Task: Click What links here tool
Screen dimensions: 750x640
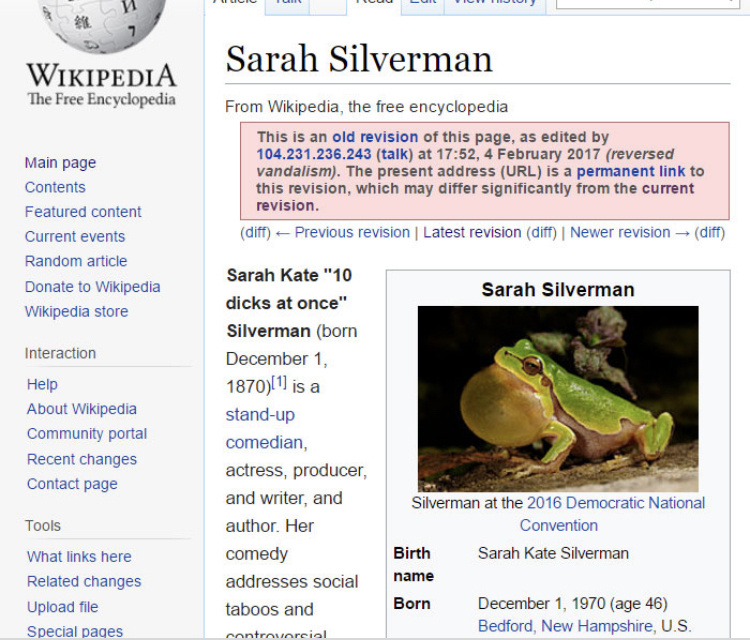Action: (79, 557)
